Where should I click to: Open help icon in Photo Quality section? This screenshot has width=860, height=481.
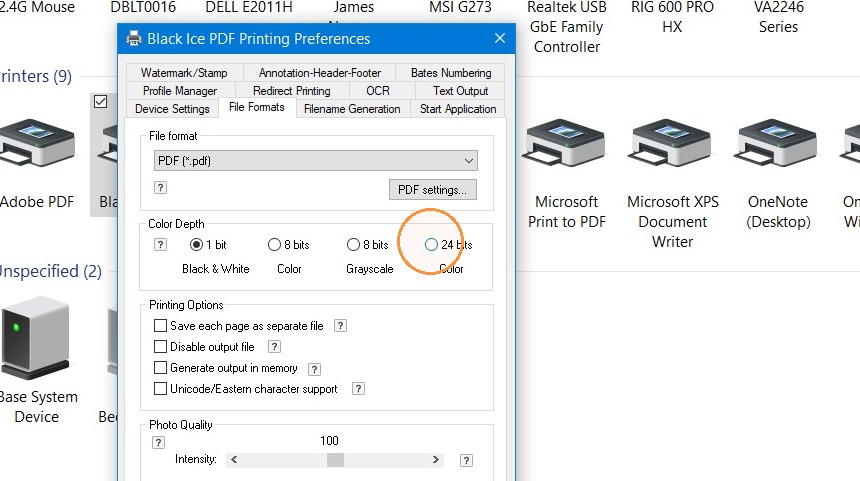[x=158, y=443]
